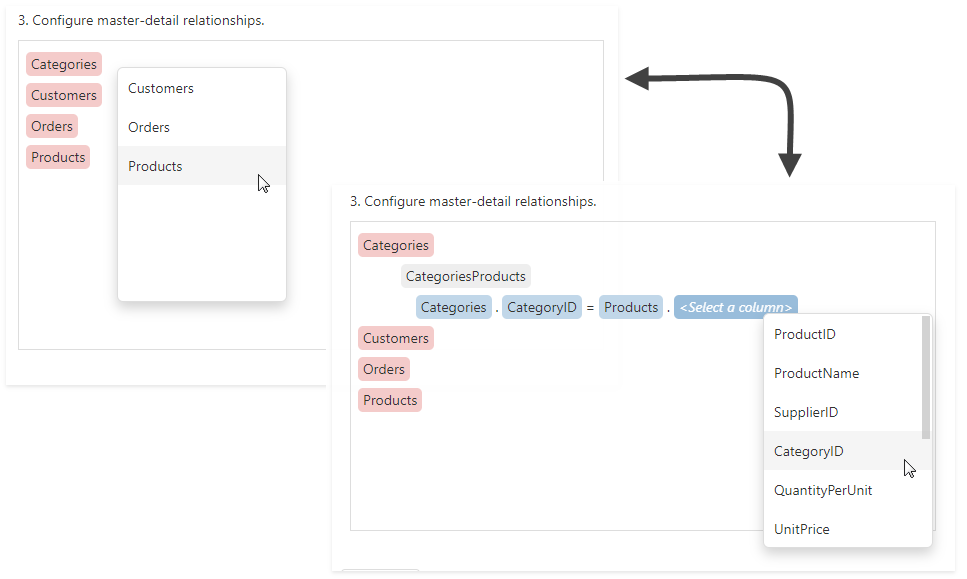Click pink Categories tag in upper-left panel
This screenshot has height=579, width=967.
click(64, 65)
